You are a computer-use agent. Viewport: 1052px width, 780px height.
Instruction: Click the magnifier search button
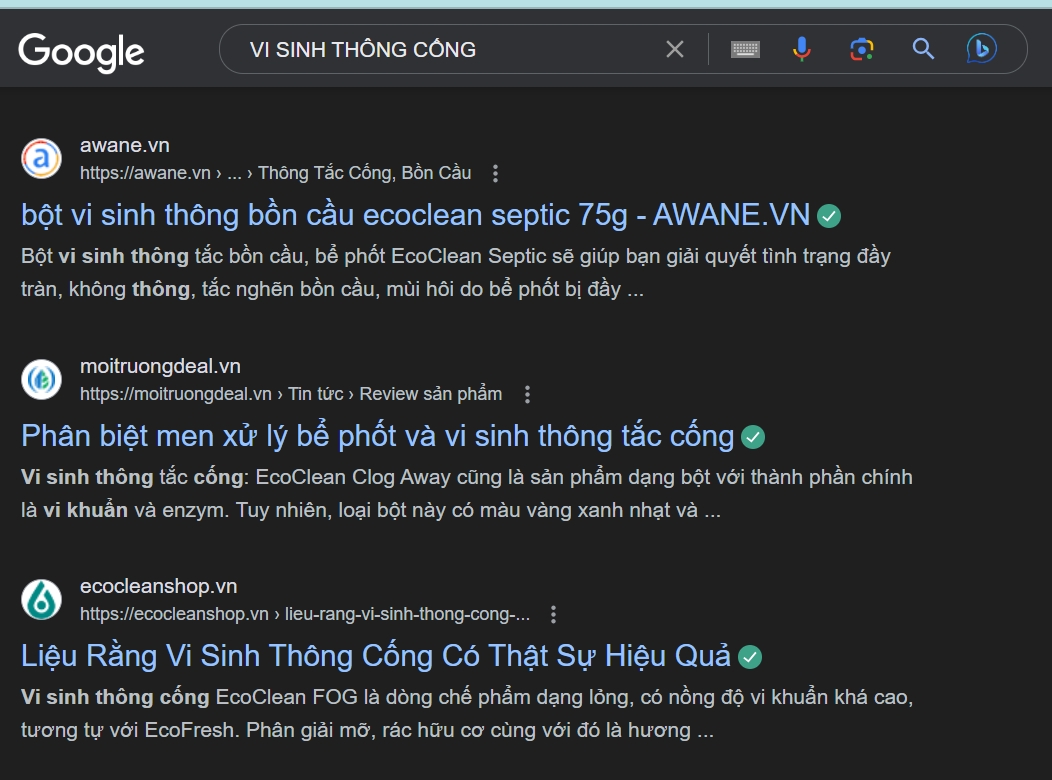point(923,49)
